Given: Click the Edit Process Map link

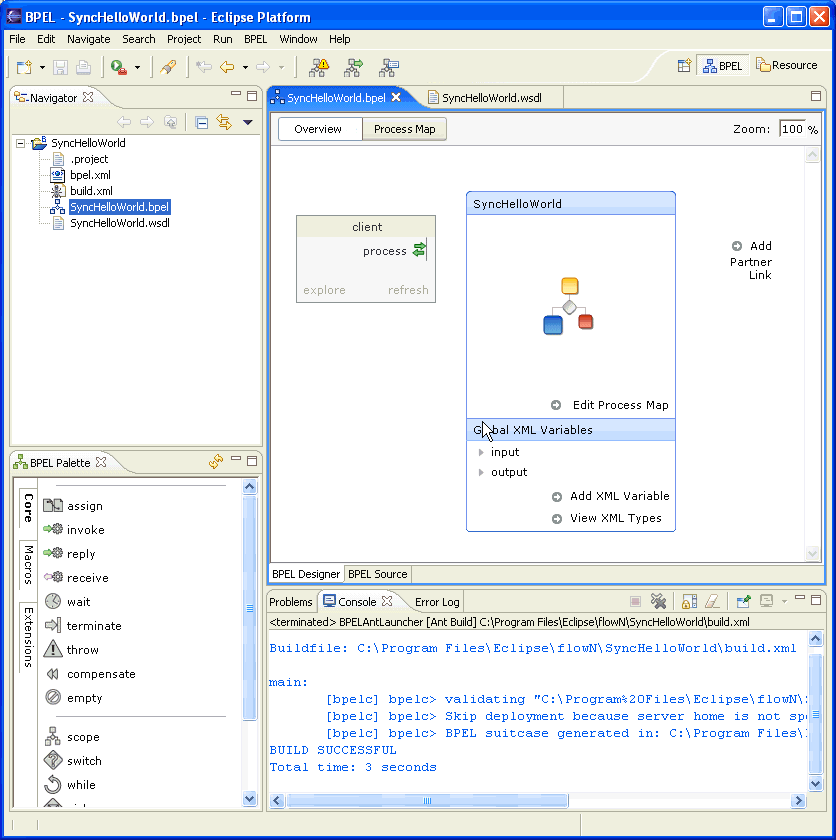Looking at the screenshot, I should pyautogui.click(x=610, y=405).
